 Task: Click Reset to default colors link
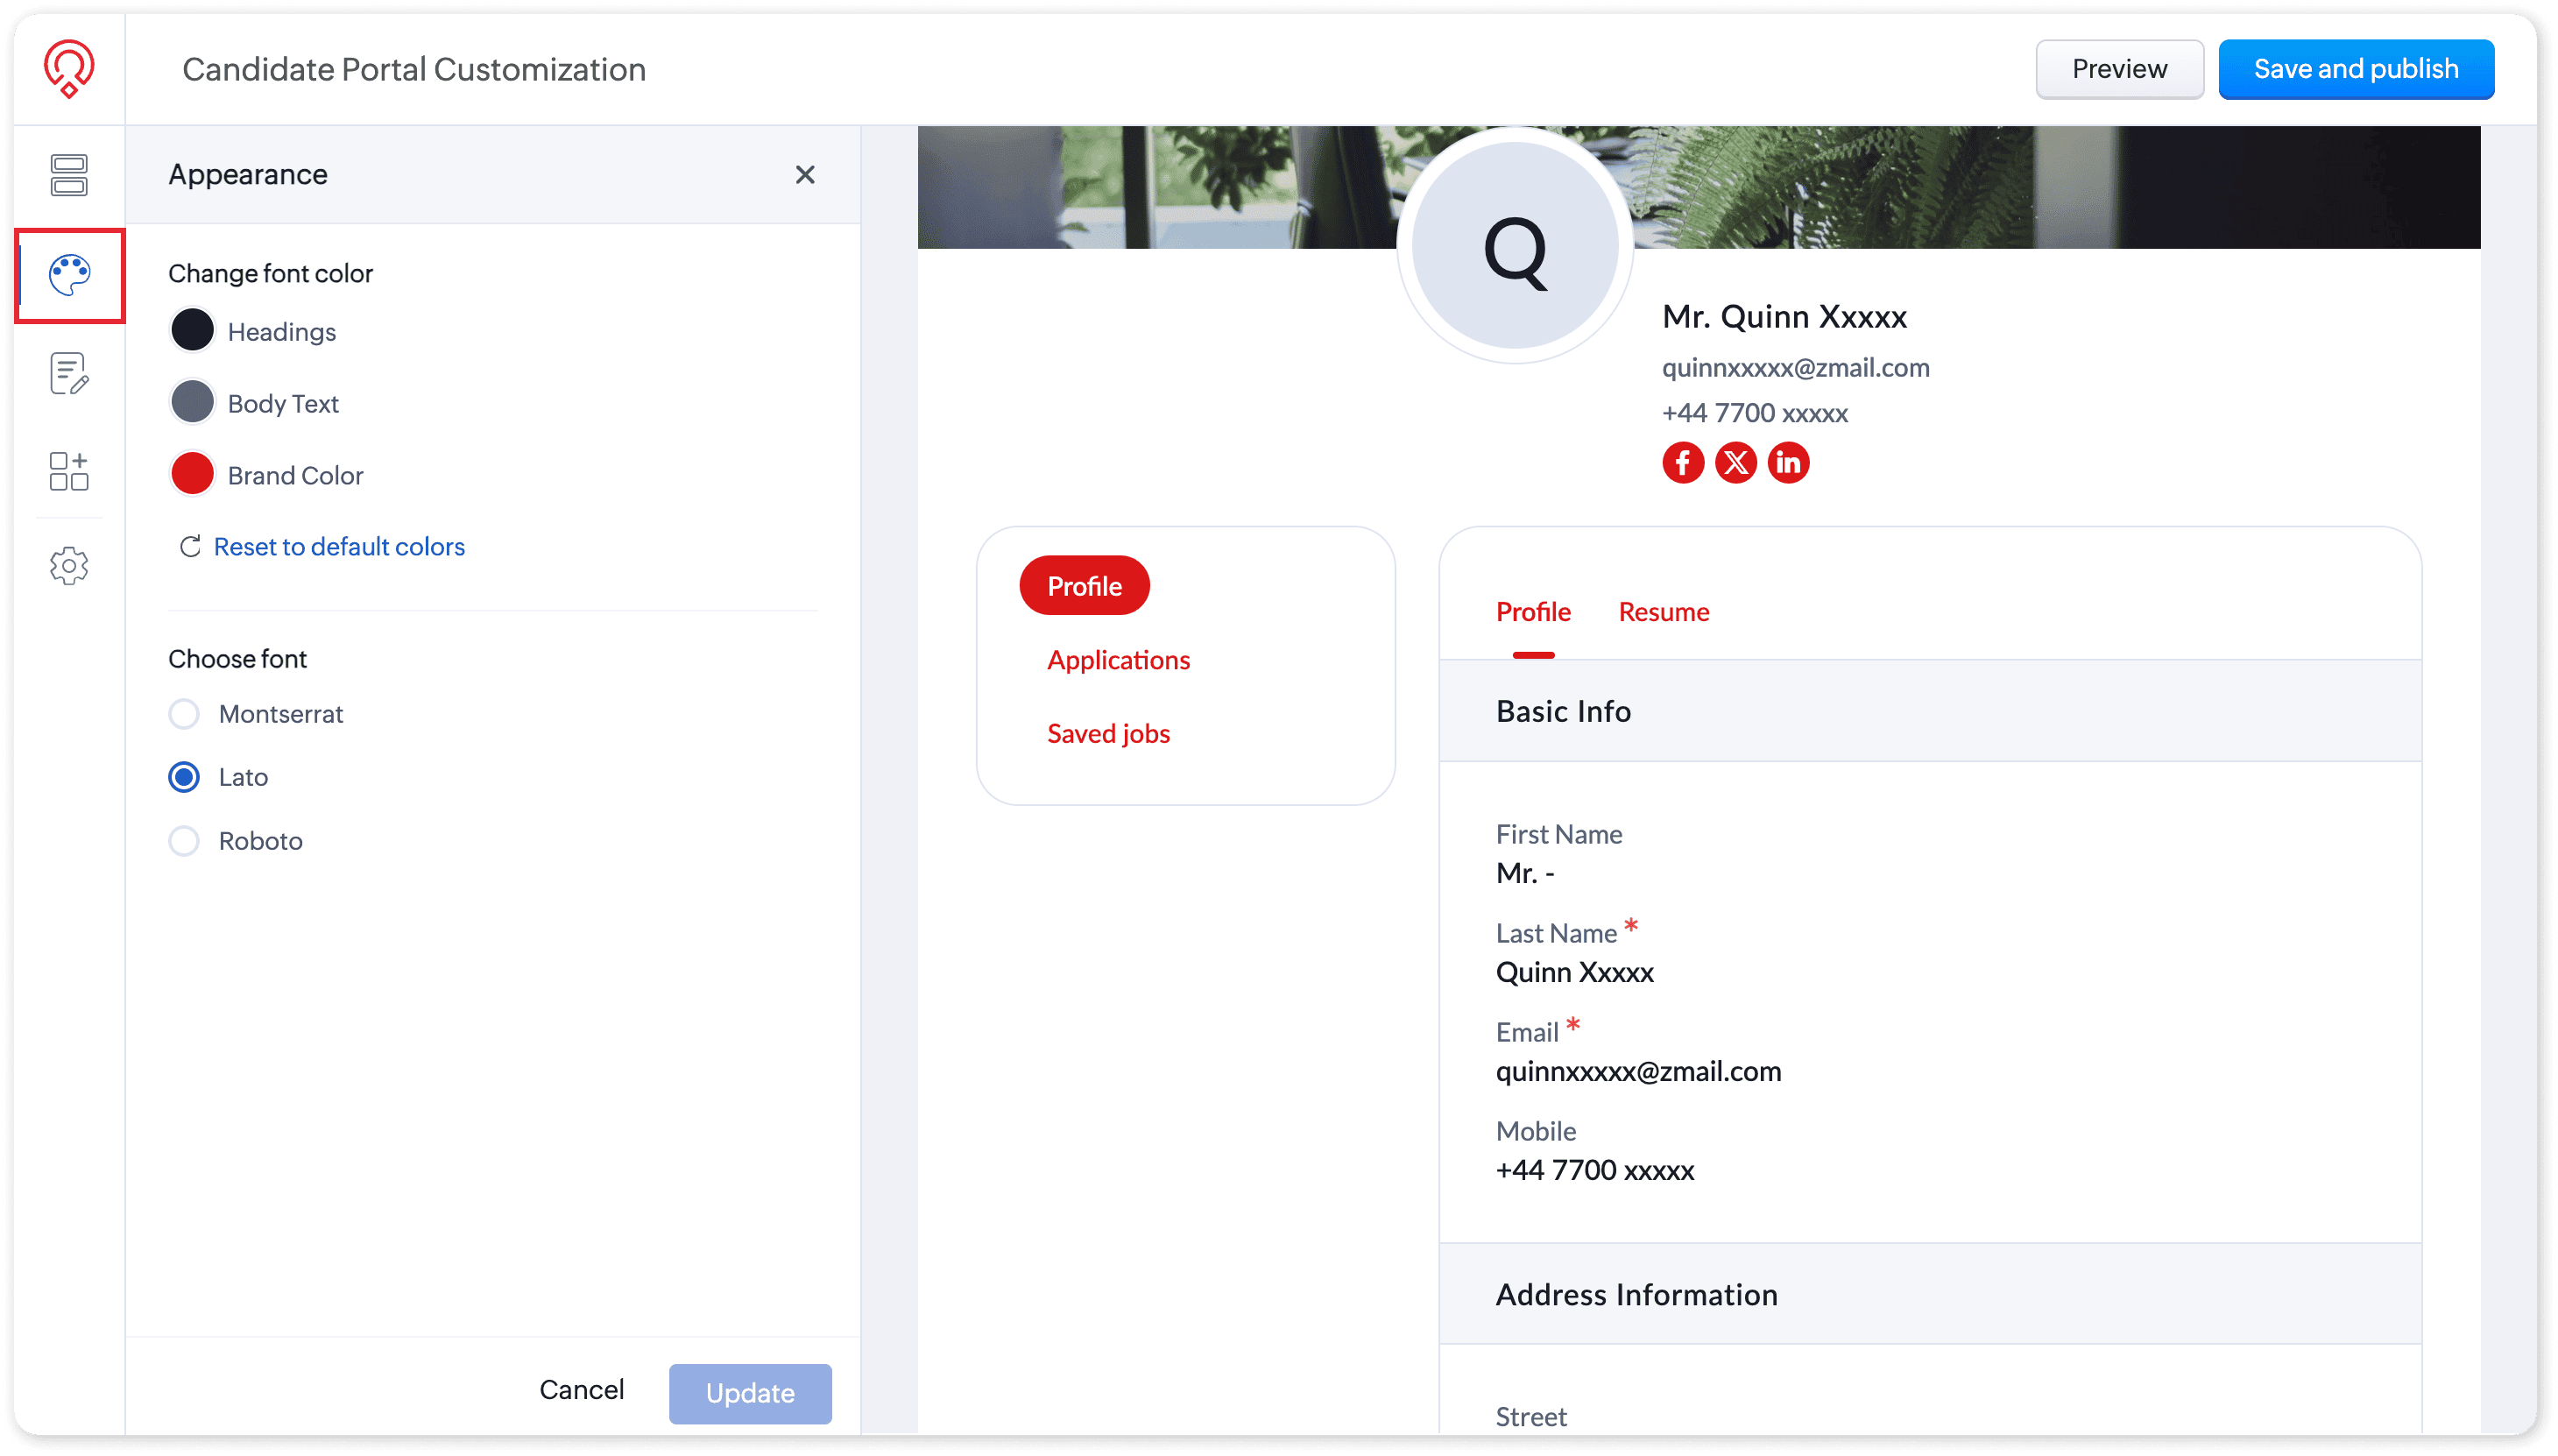(x=338, y=546)
